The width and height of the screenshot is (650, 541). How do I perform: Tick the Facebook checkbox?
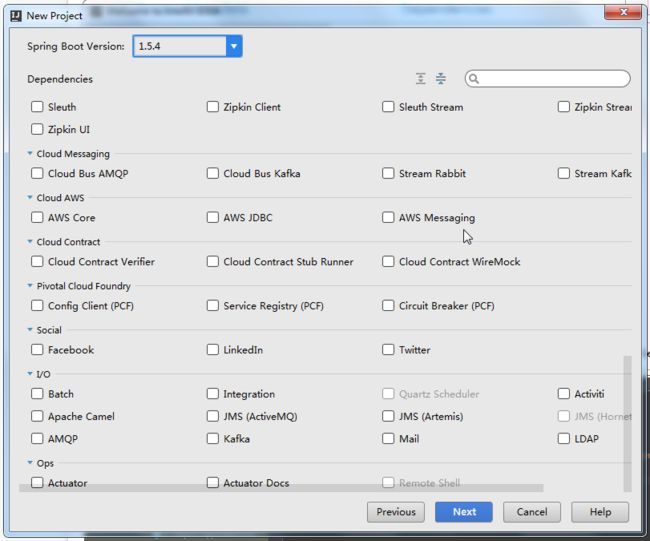pos(37,349)
